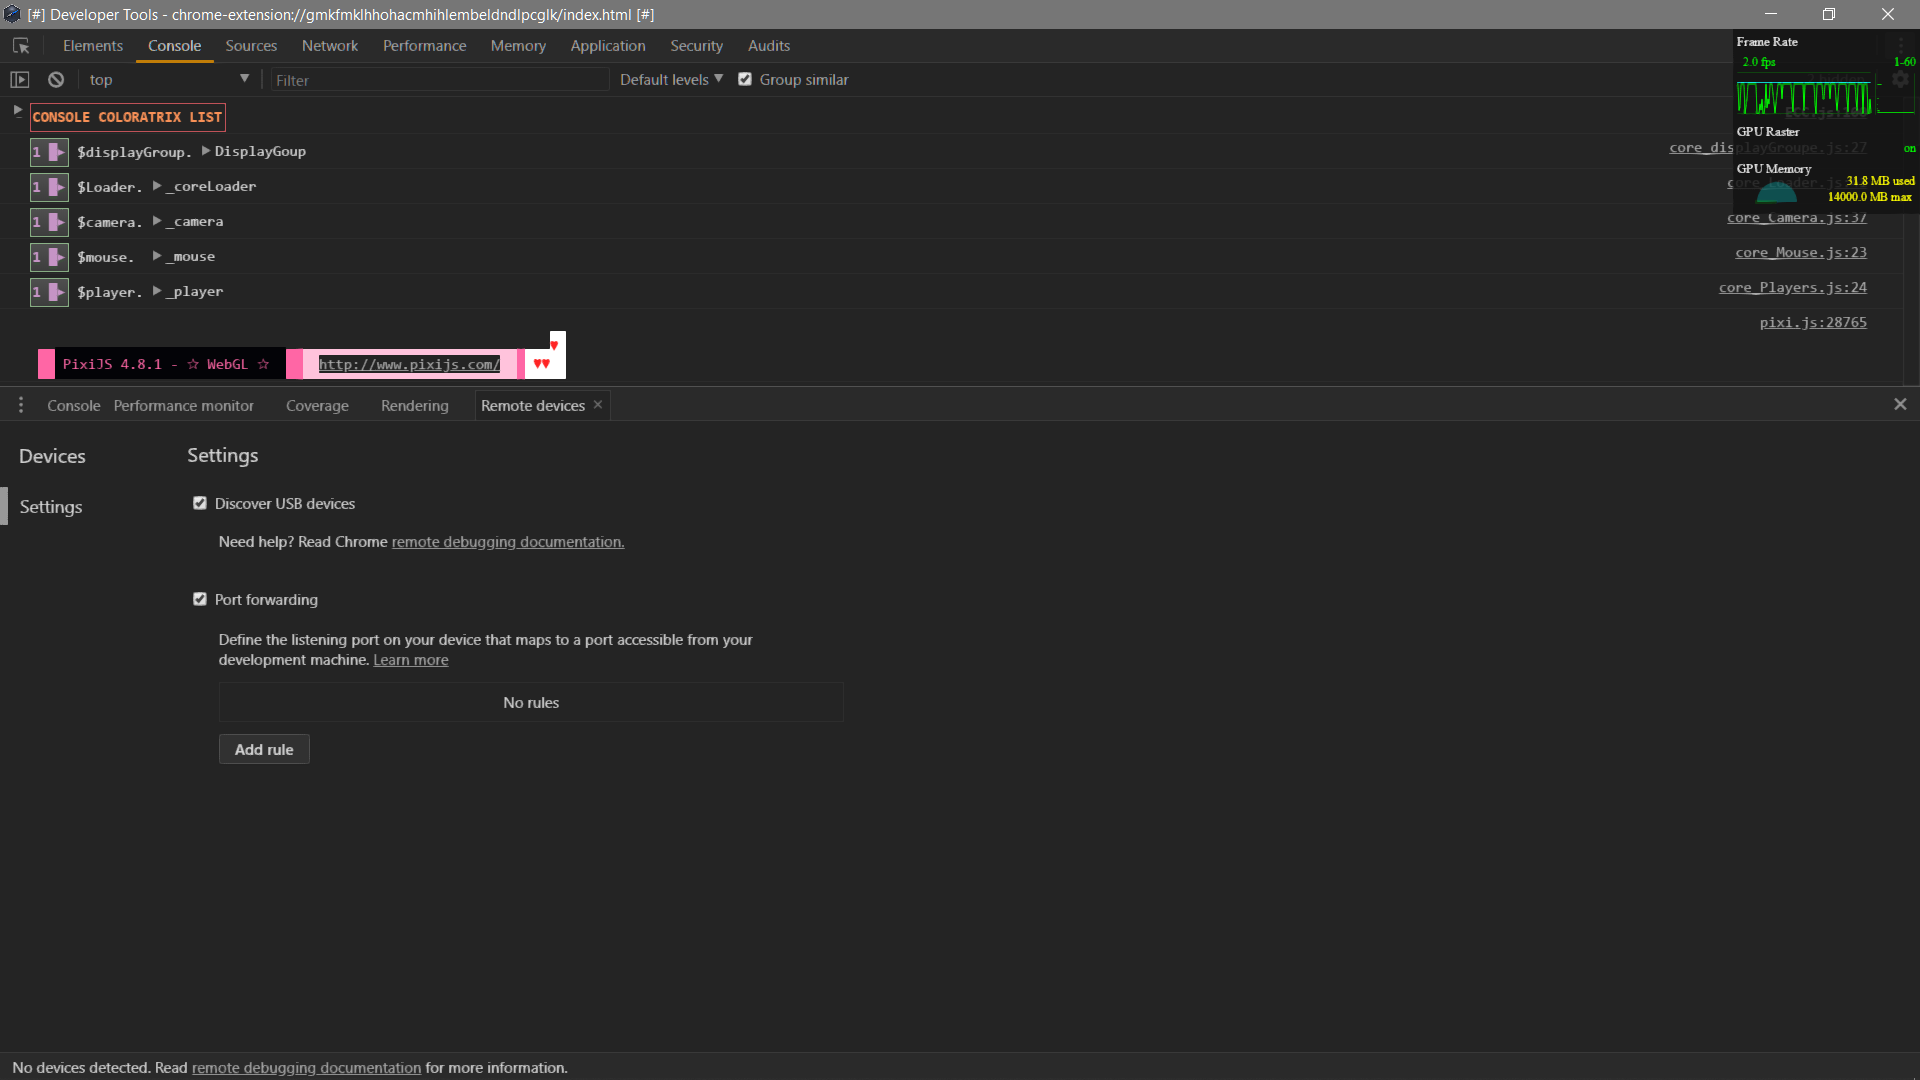Select the top Console panel tab
1920x1080 pixels.
pyautogui.click(x=175, y=46)
